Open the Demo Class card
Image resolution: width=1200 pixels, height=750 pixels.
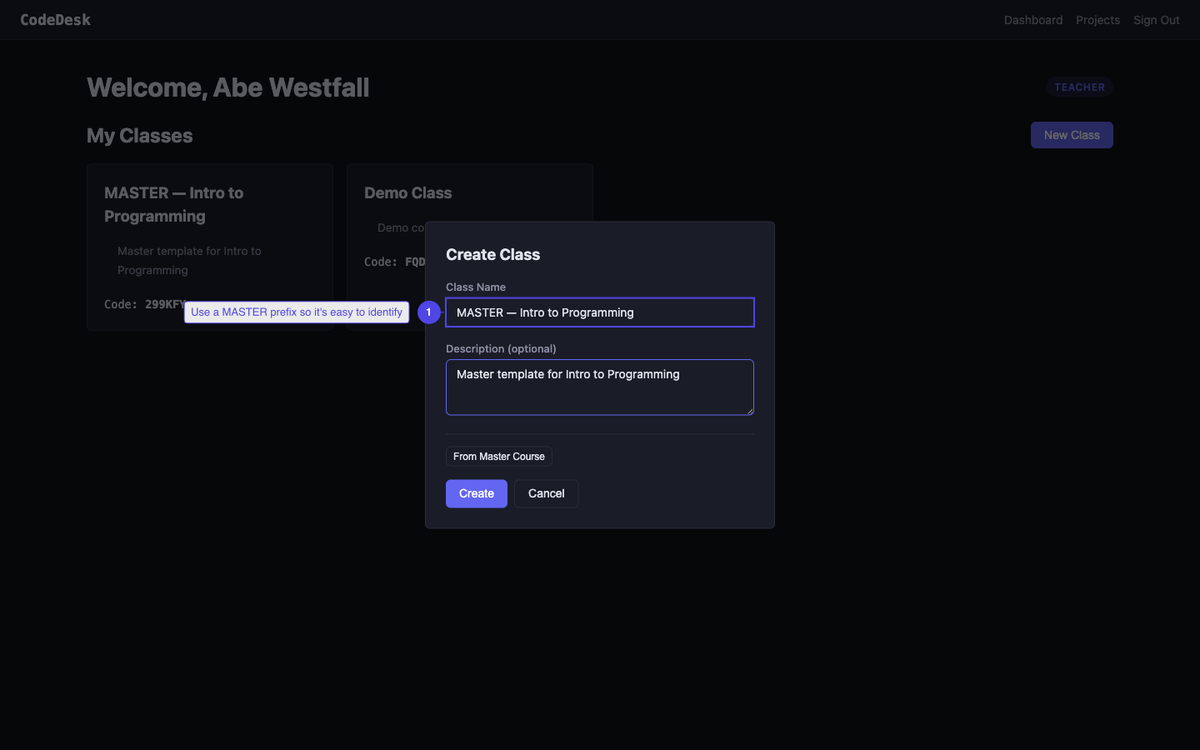pos(408,193)
